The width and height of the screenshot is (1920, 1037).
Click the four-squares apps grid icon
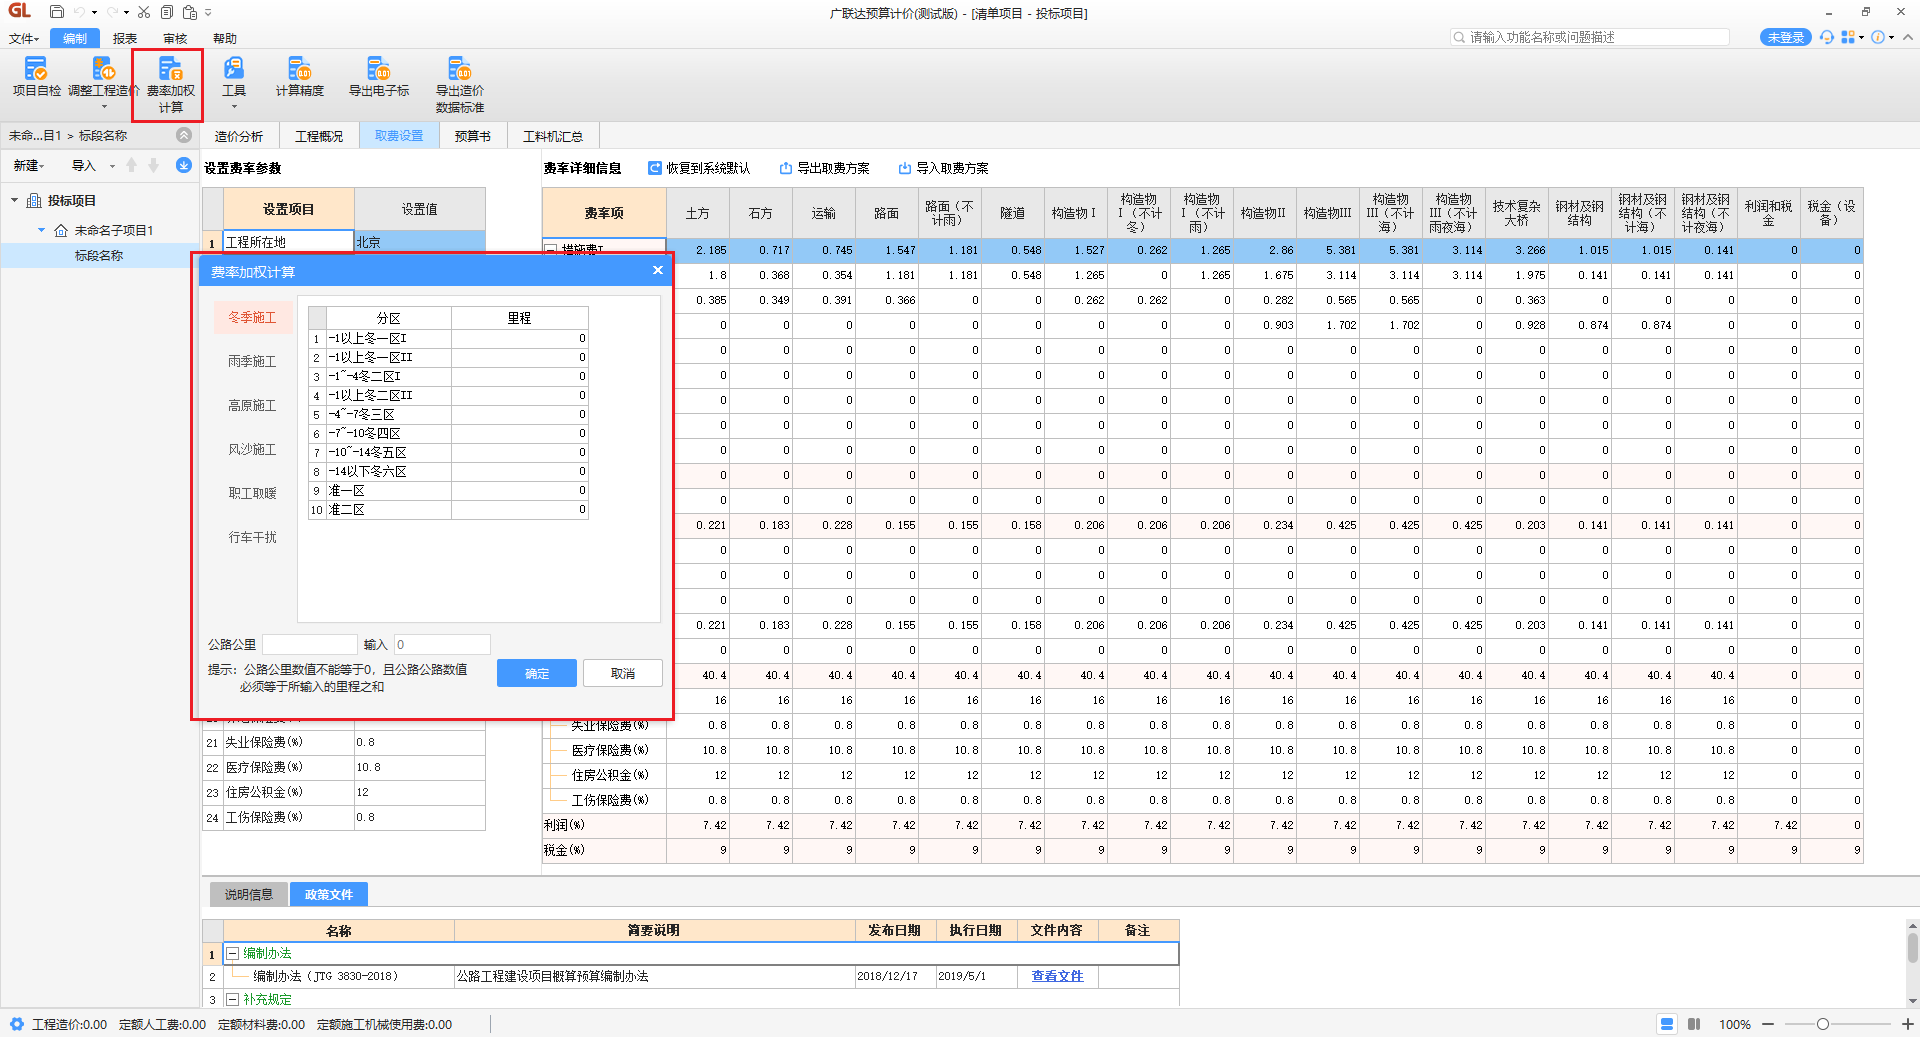[1848, 37]
